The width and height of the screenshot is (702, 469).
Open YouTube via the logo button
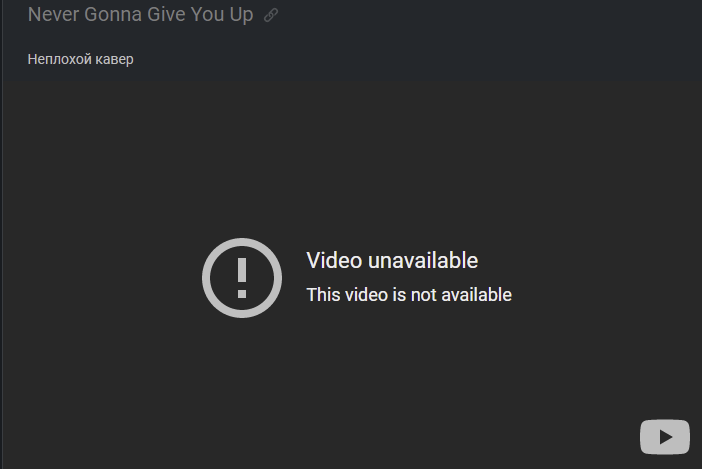[x=664, y=437]
